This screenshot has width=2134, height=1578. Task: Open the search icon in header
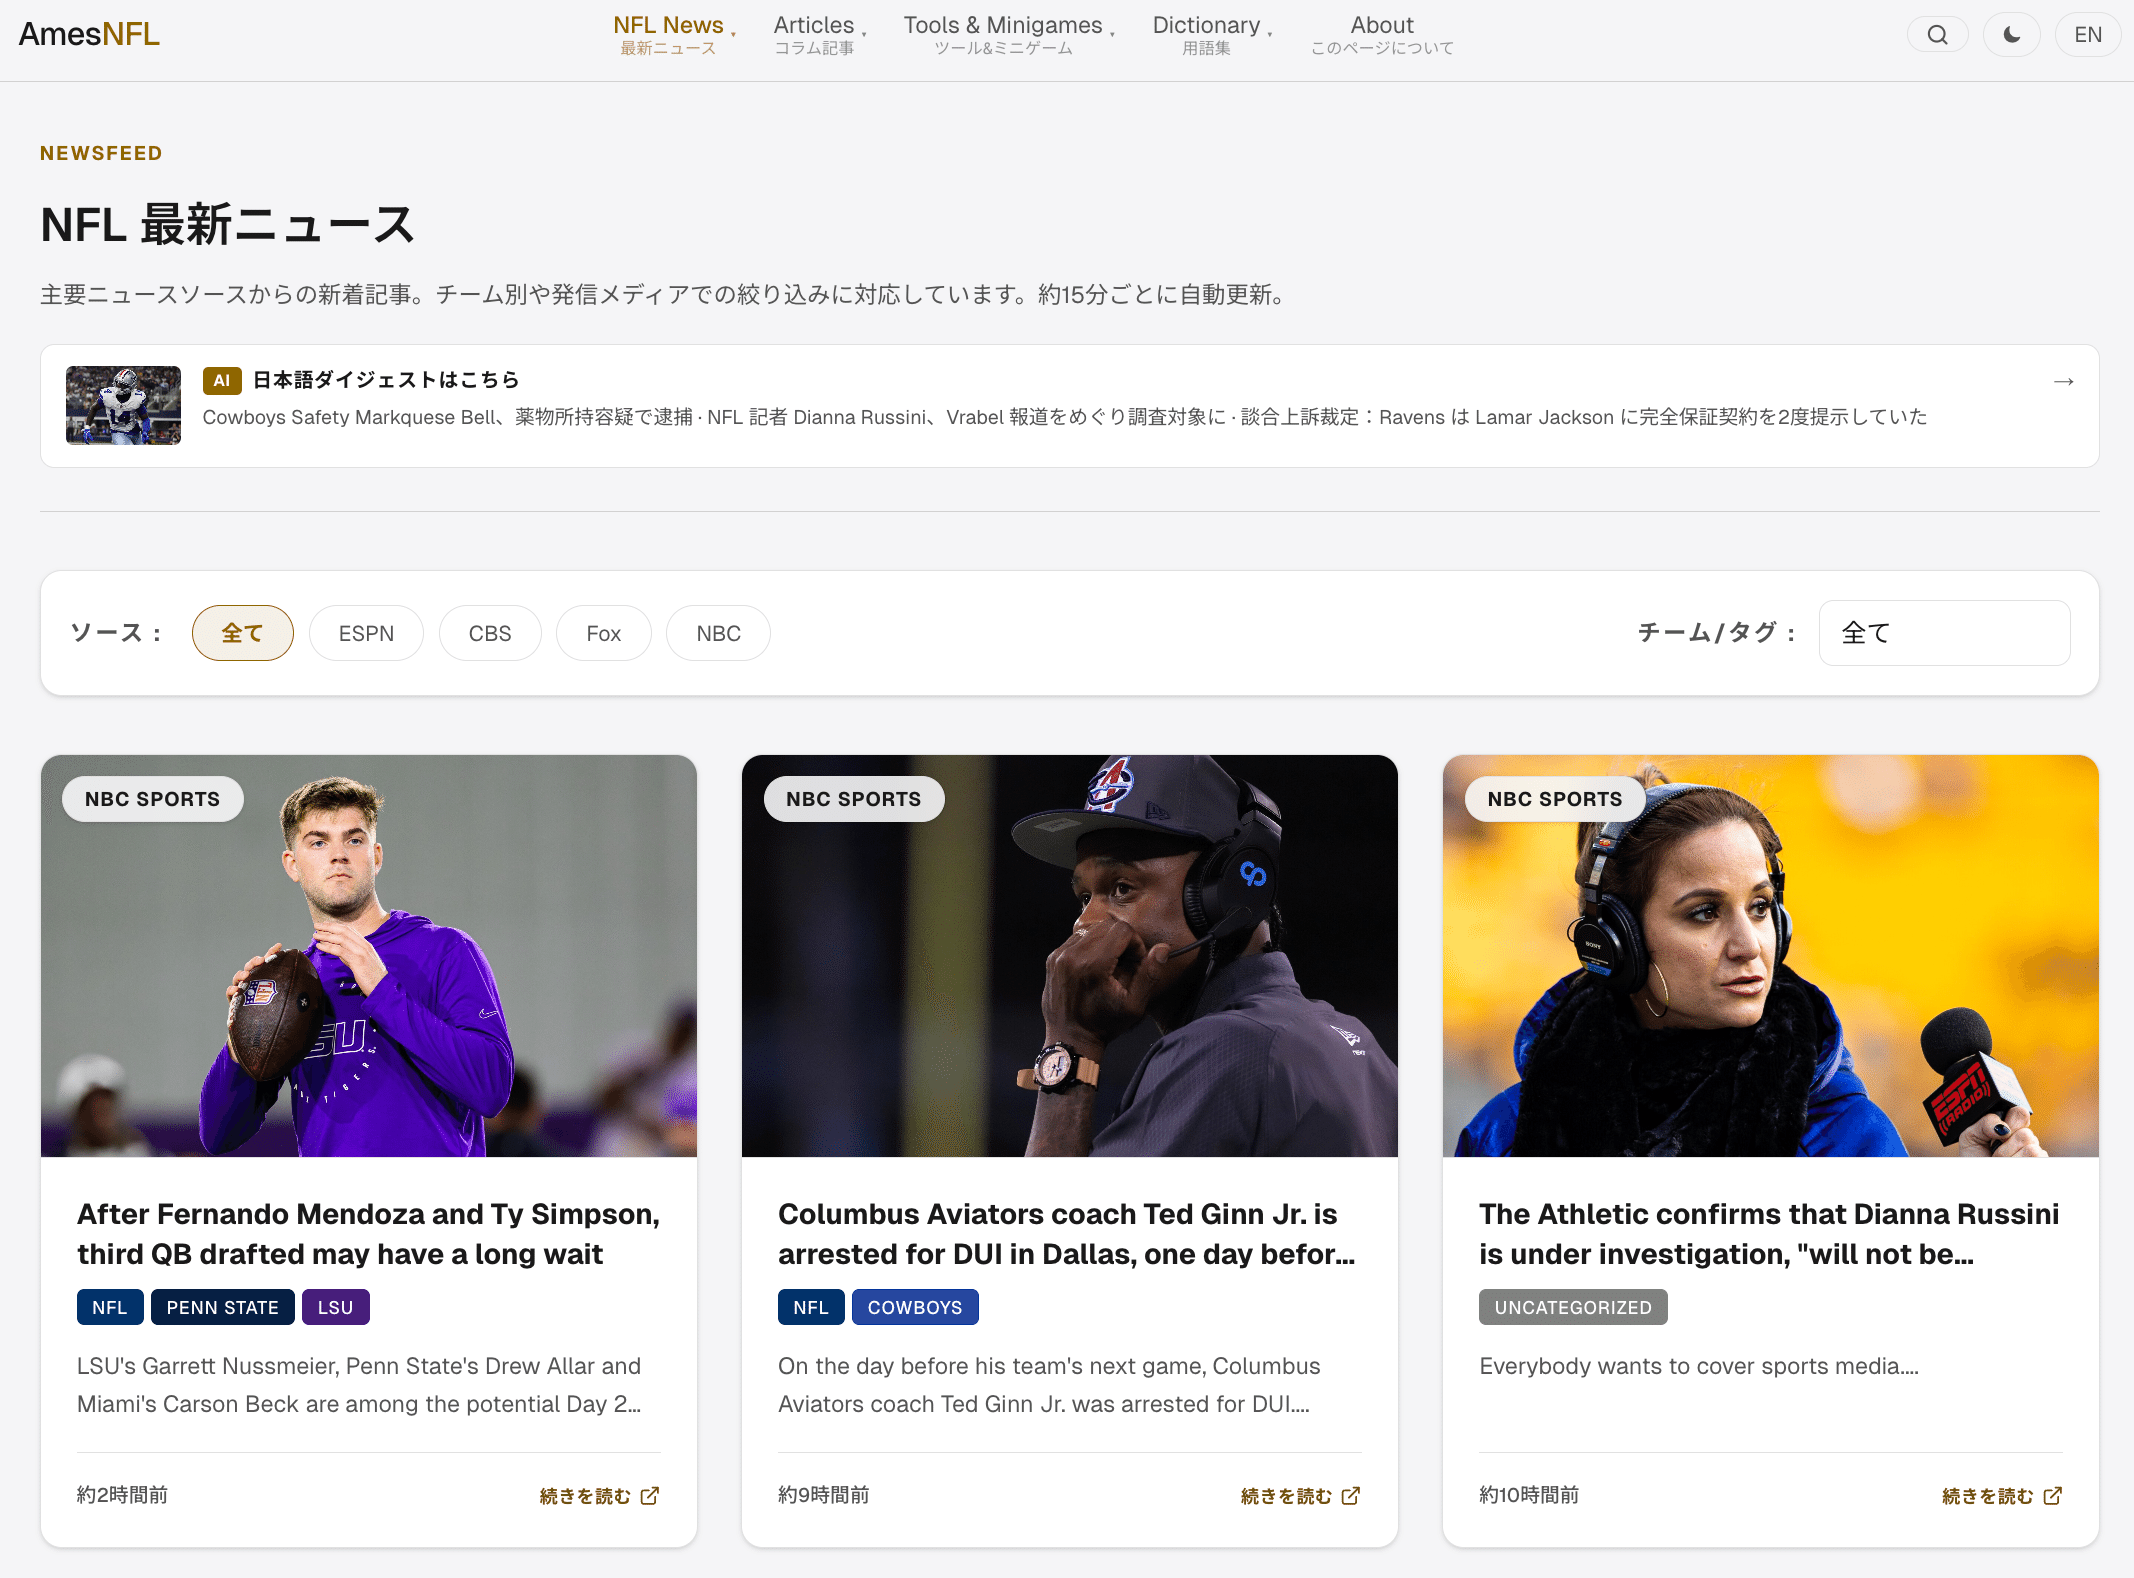(1937, 35)
